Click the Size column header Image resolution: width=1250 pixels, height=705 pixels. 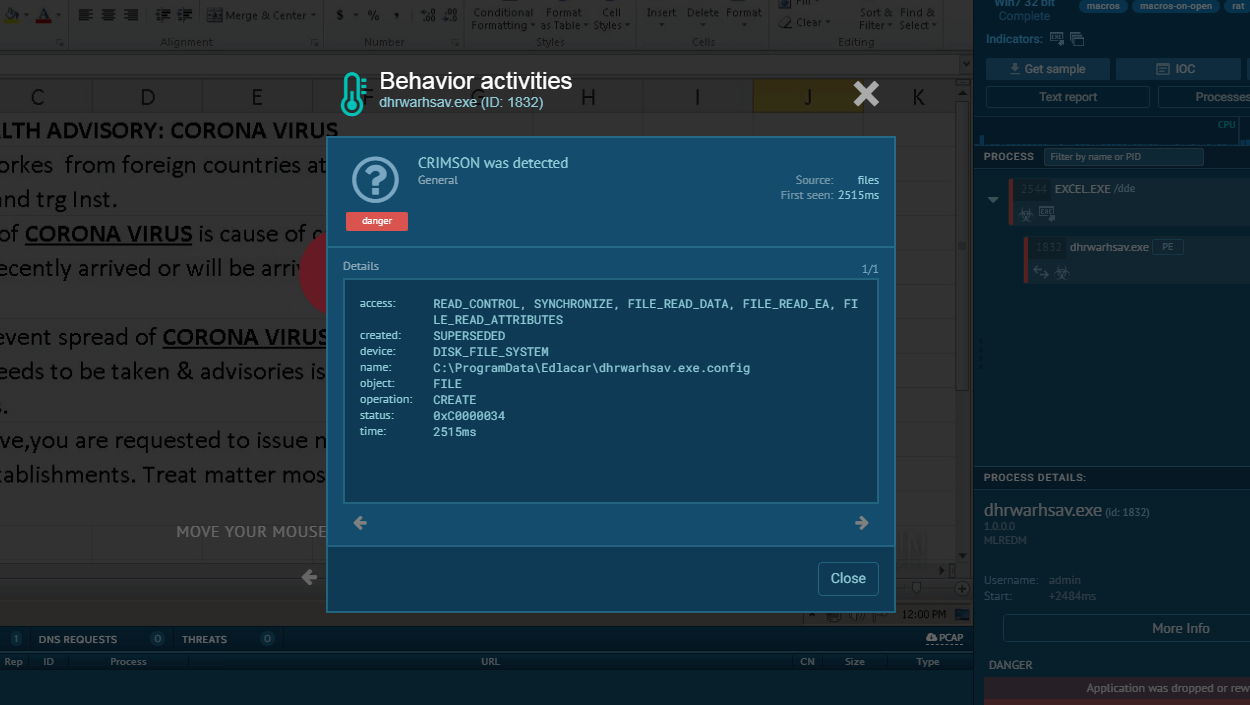(x=854, y=662)
